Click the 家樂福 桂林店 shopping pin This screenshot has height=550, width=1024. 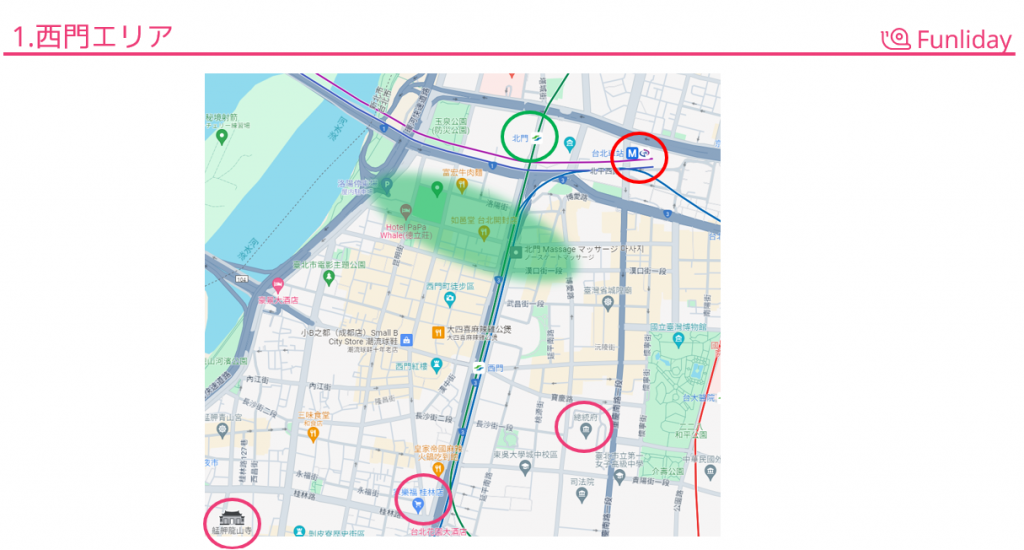click(x=419, y=506)
